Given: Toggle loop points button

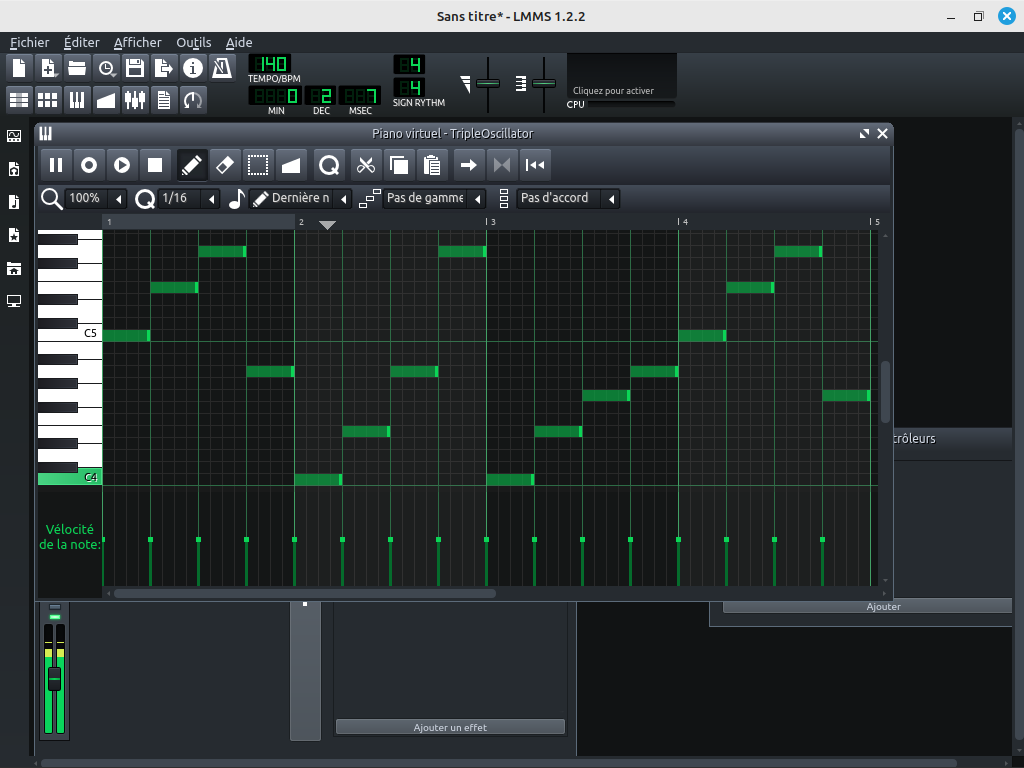Looking at the screenshot, I should click(502, 165).
